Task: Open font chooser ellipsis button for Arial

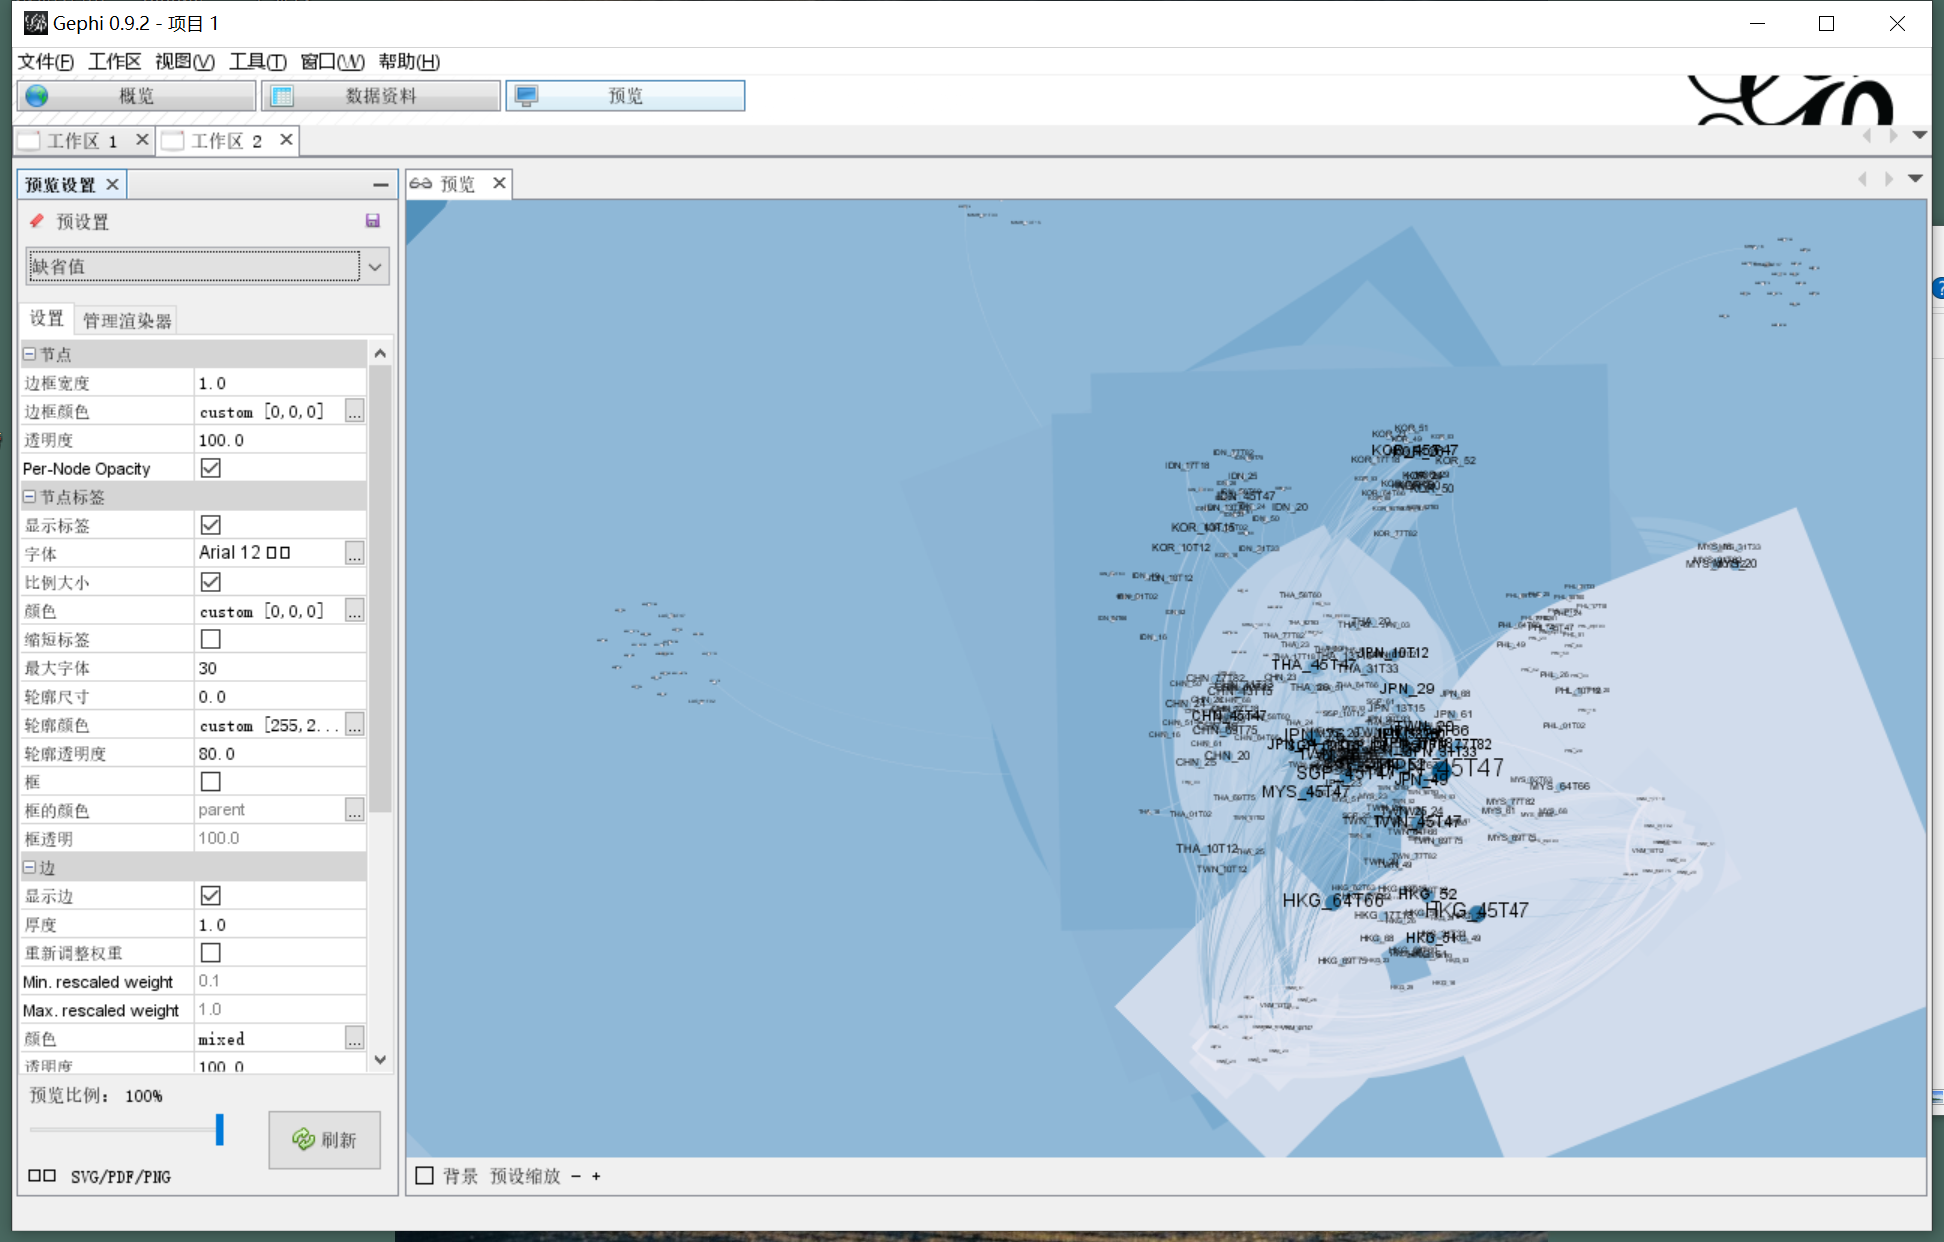Action: tap(354, 553)
